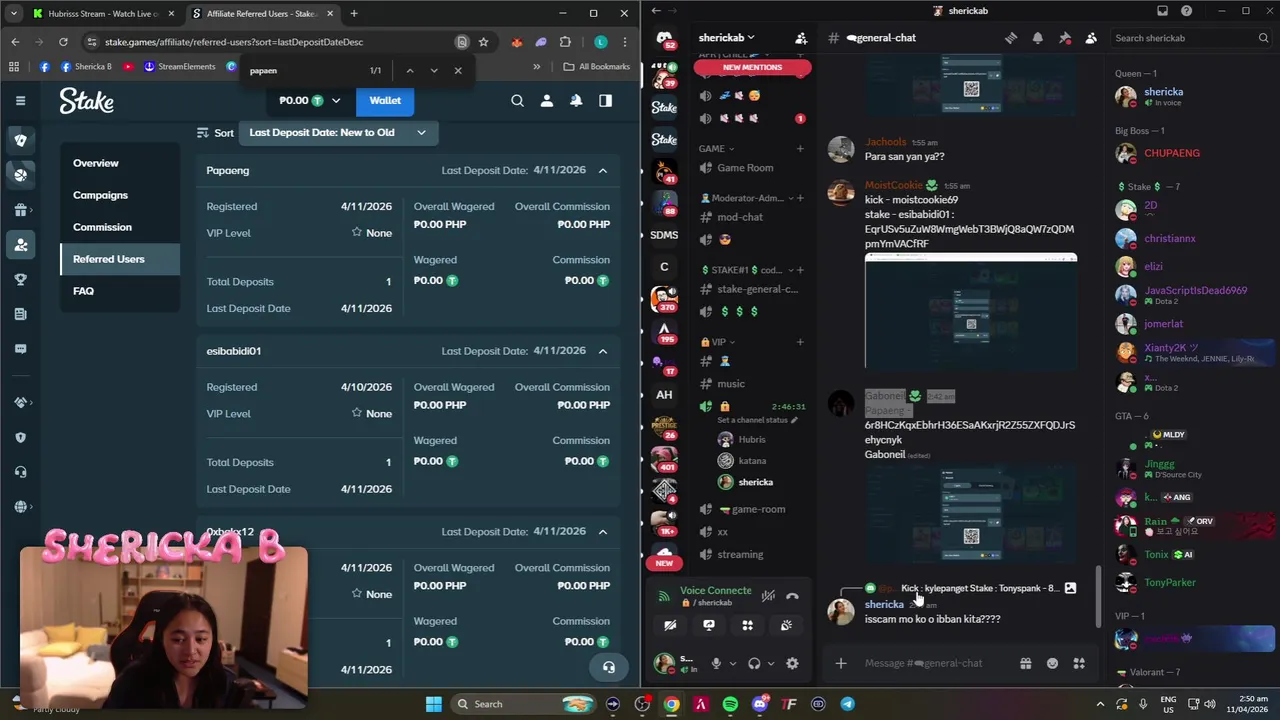Open the Game Room voice channel
This screenshot has height=720, width=1280.
point(745,168)
